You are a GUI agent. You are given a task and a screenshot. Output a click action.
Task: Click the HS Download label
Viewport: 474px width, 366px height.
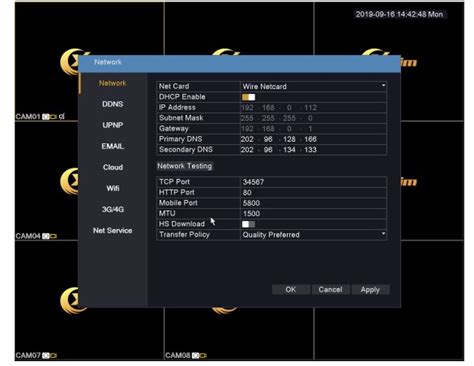point(182,224)
